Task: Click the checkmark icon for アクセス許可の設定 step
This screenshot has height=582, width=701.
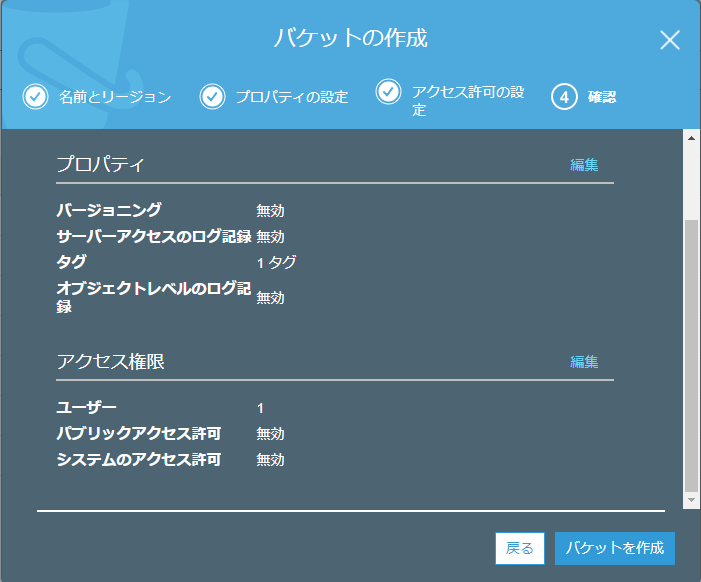Action: click(x=388, y=92)
